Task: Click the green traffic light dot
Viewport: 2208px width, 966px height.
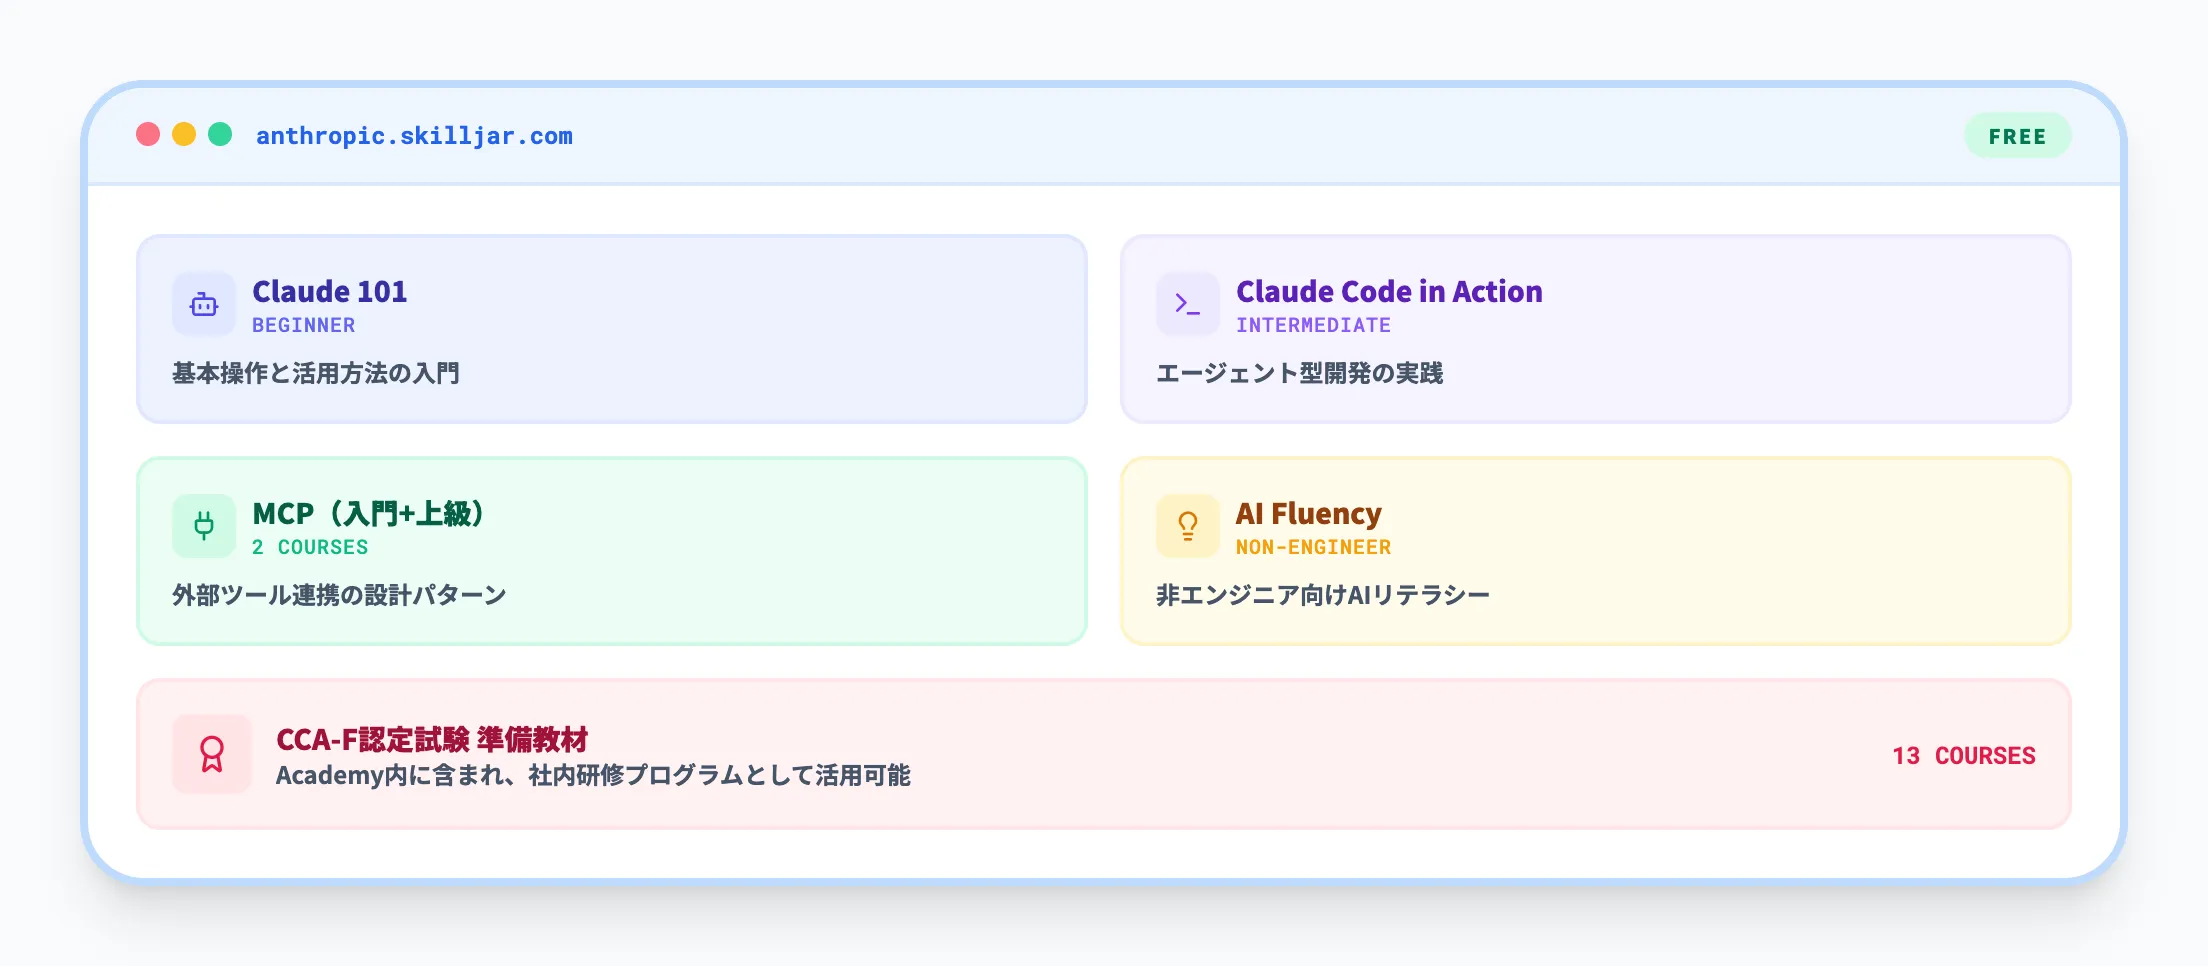Action: coord(219,133)
